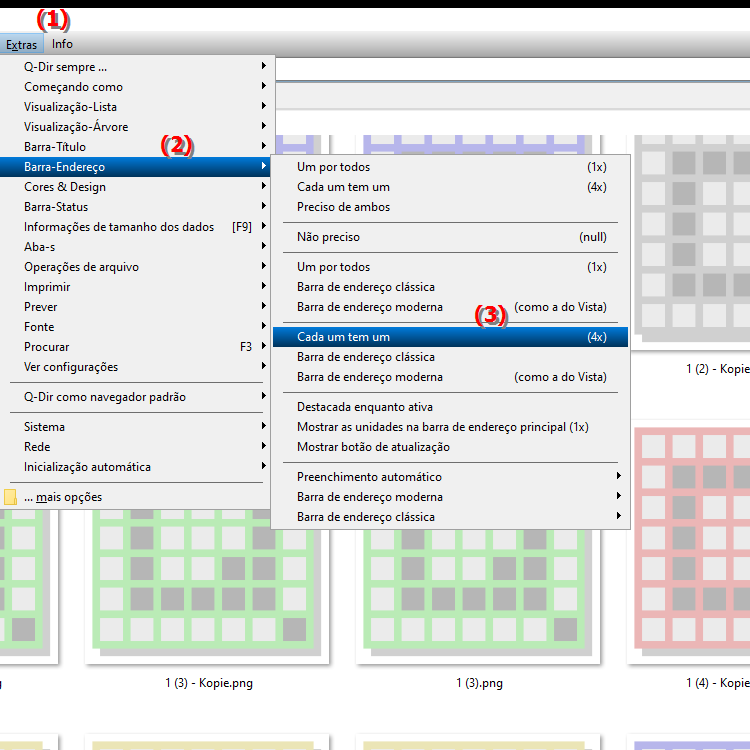Click the folder icon beside 'mais opções'
750x750 pixels.
(10, 497)
